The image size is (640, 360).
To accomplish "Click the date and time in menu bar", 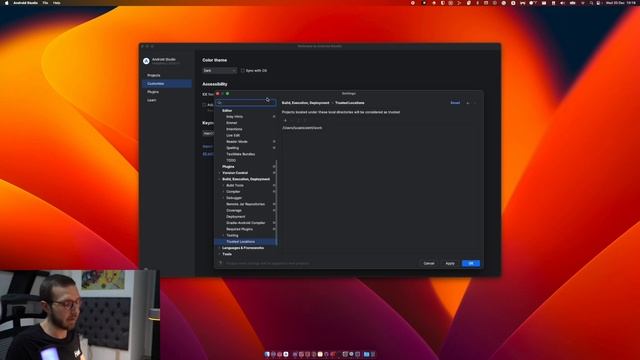I will coord(621,3).
